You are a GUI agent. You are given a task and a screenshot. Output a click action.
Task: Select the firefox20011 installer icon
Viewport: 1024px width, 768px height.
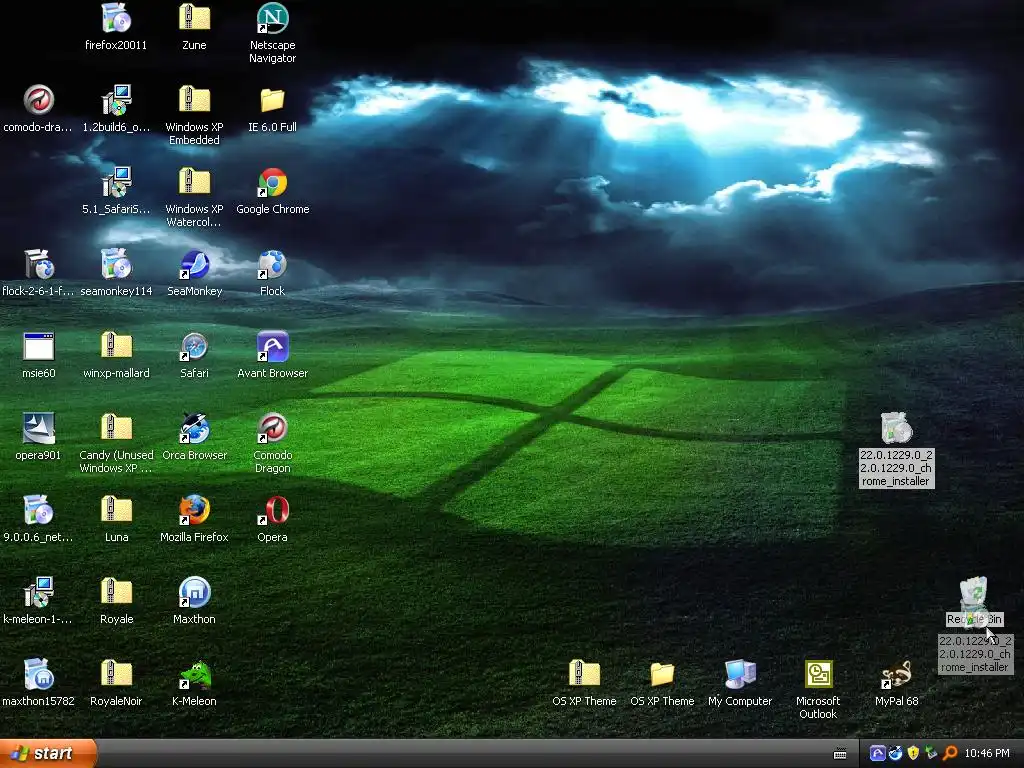[x=116, y=19]
